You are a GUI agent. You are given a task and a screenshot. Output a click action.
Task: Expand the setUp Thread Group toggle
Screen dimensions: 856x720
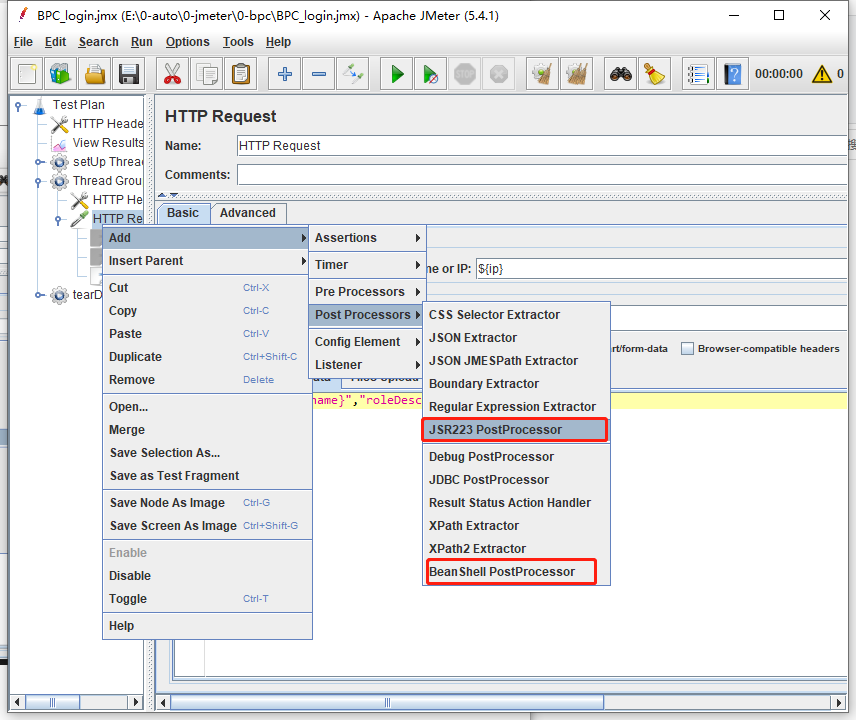[39, 162]
